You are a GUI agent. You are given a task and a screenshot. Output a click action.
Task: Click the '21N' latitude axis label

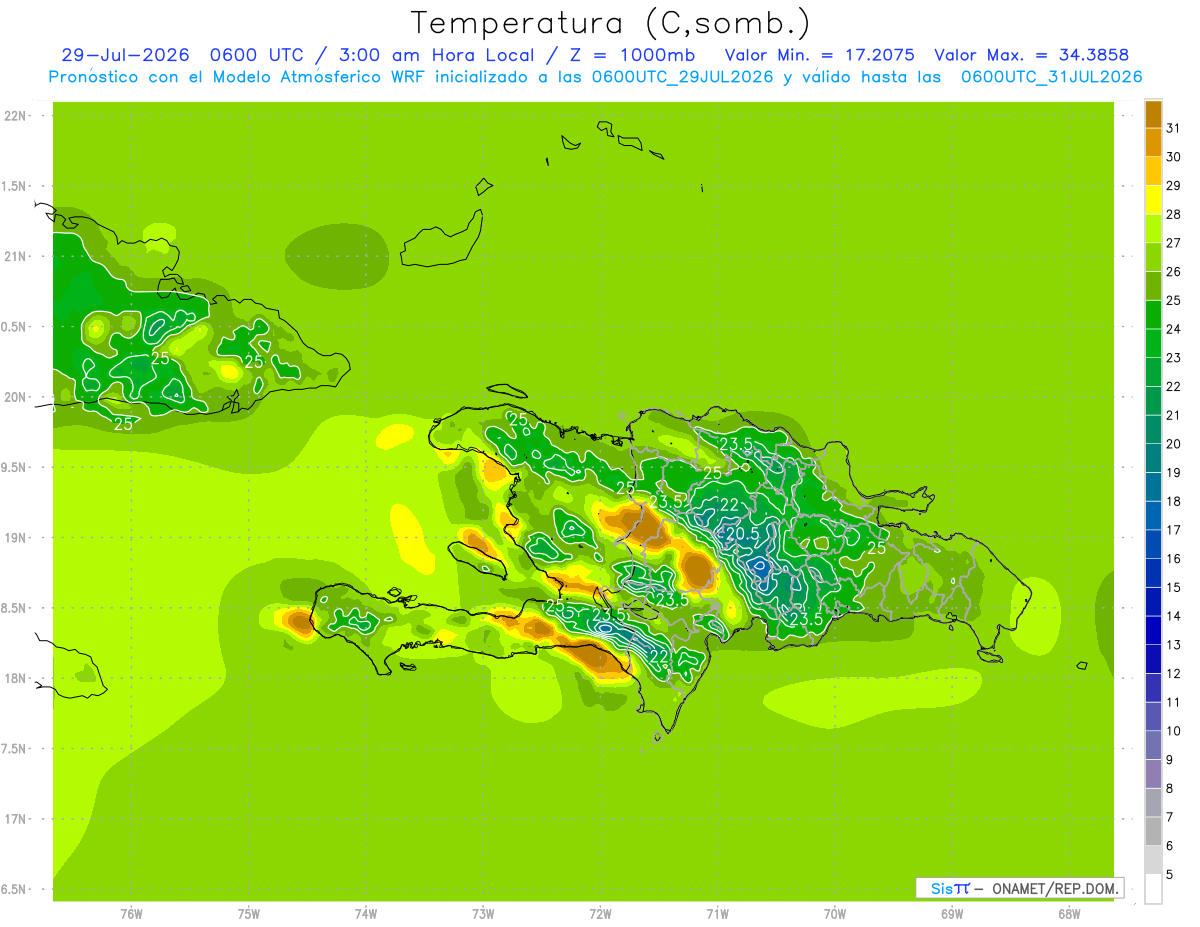point(15,256)
